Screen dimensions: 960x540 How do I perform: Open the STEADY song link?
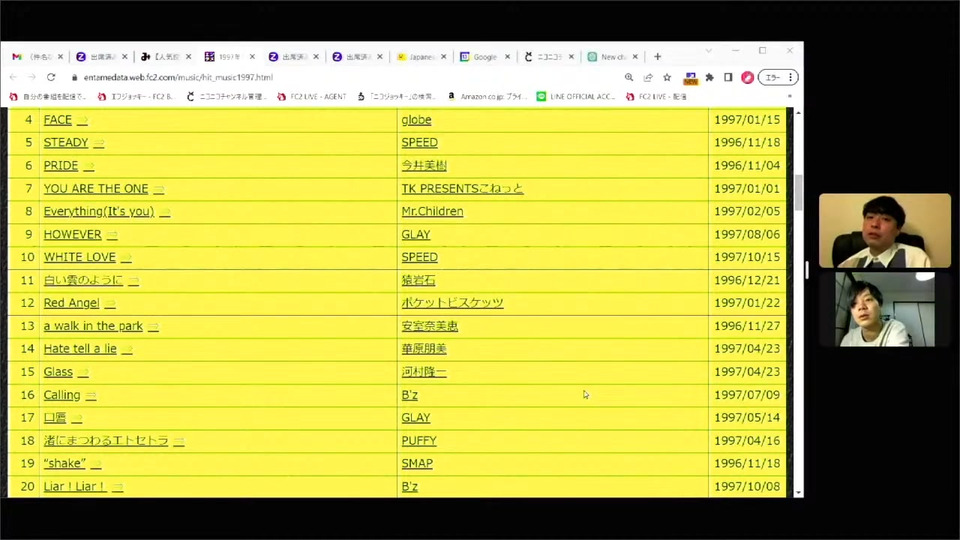[66, 143]
